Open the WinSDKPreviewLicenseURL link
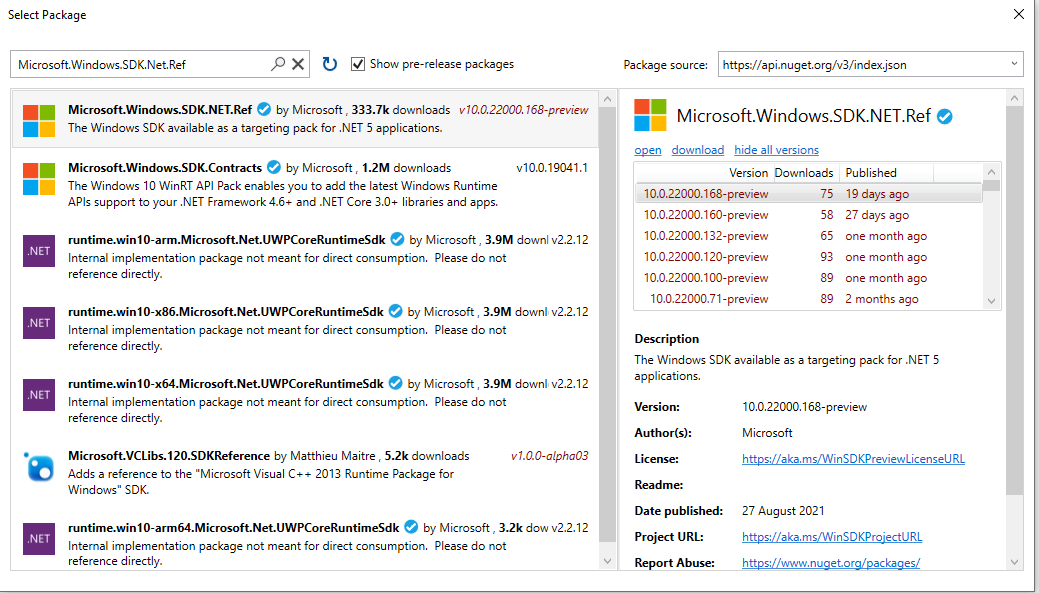This screenshot has width=1039, height=593. click(853, 458)
